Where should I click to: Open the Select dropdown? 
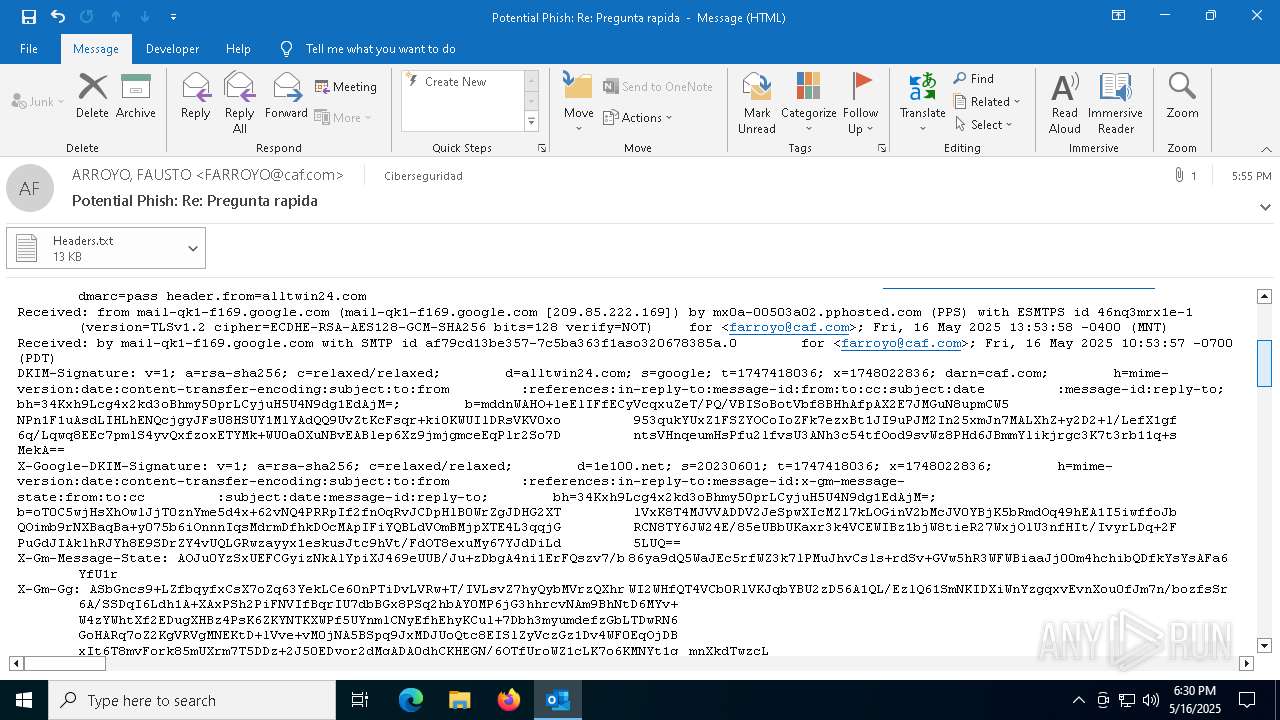[x=984, y=125]
